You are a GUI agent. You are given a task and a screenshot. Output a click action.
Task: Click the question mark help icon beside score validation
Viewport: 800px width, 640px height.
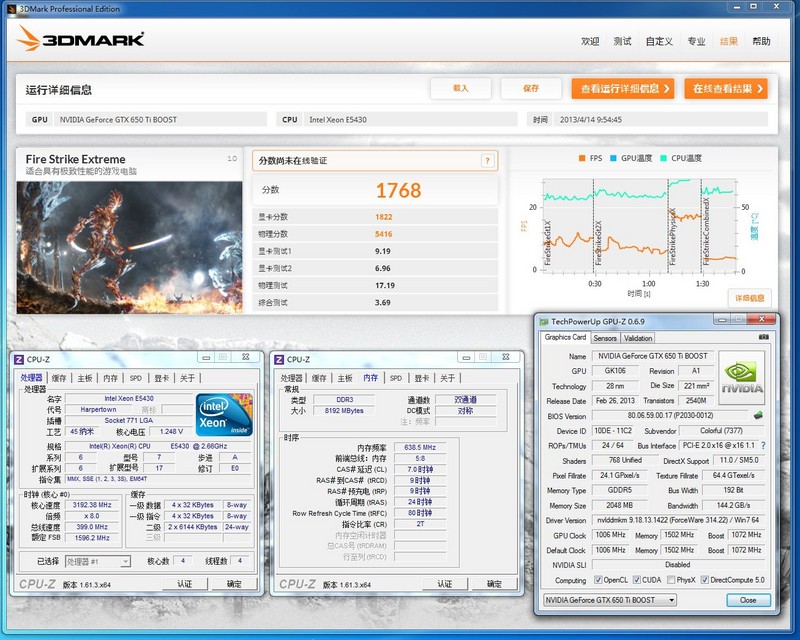(x=487, y=161)
